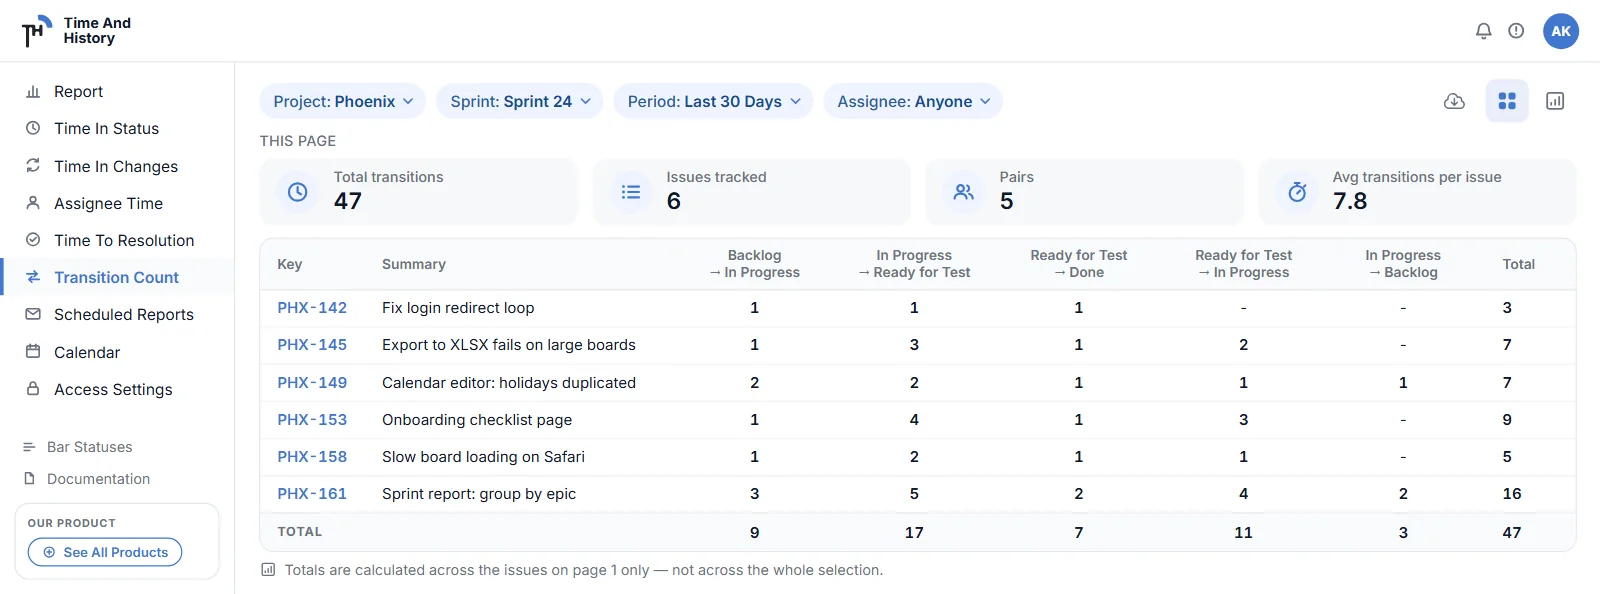Open Time To Resolution page

pyautogui.click(x=124, y=240)
